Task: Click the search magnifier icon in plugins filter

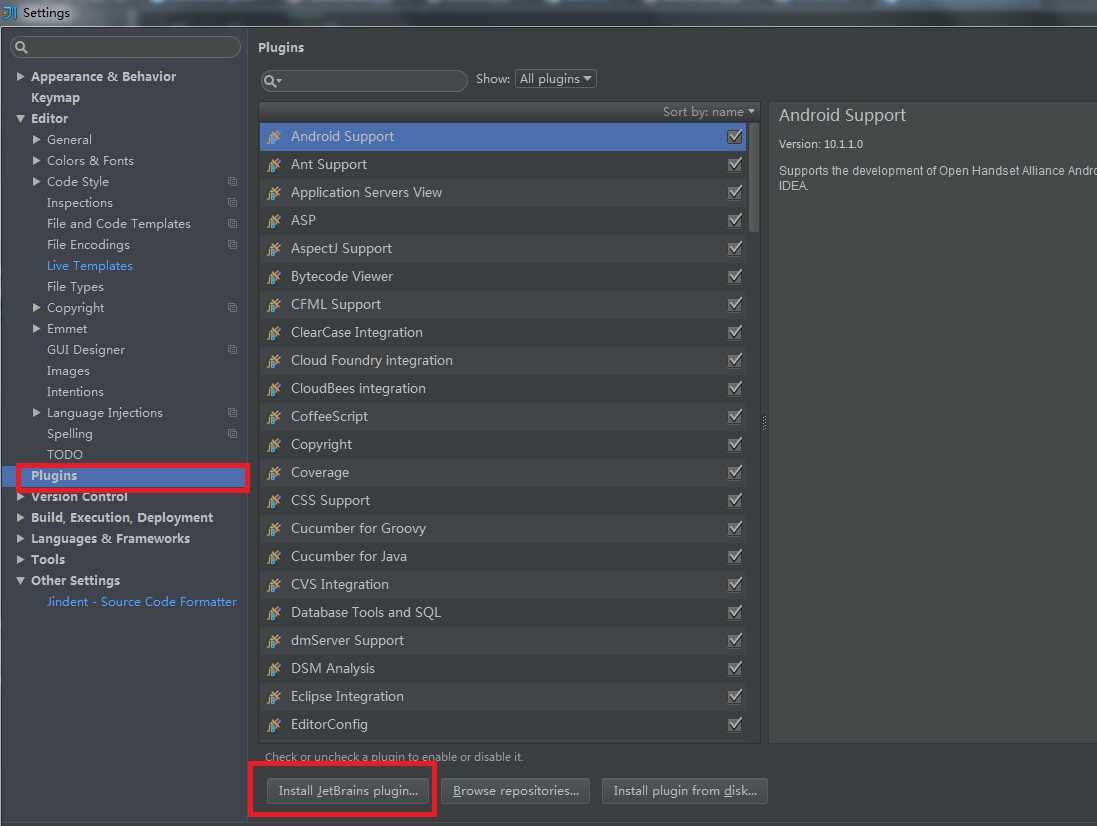Action: [x=272, y=81]
